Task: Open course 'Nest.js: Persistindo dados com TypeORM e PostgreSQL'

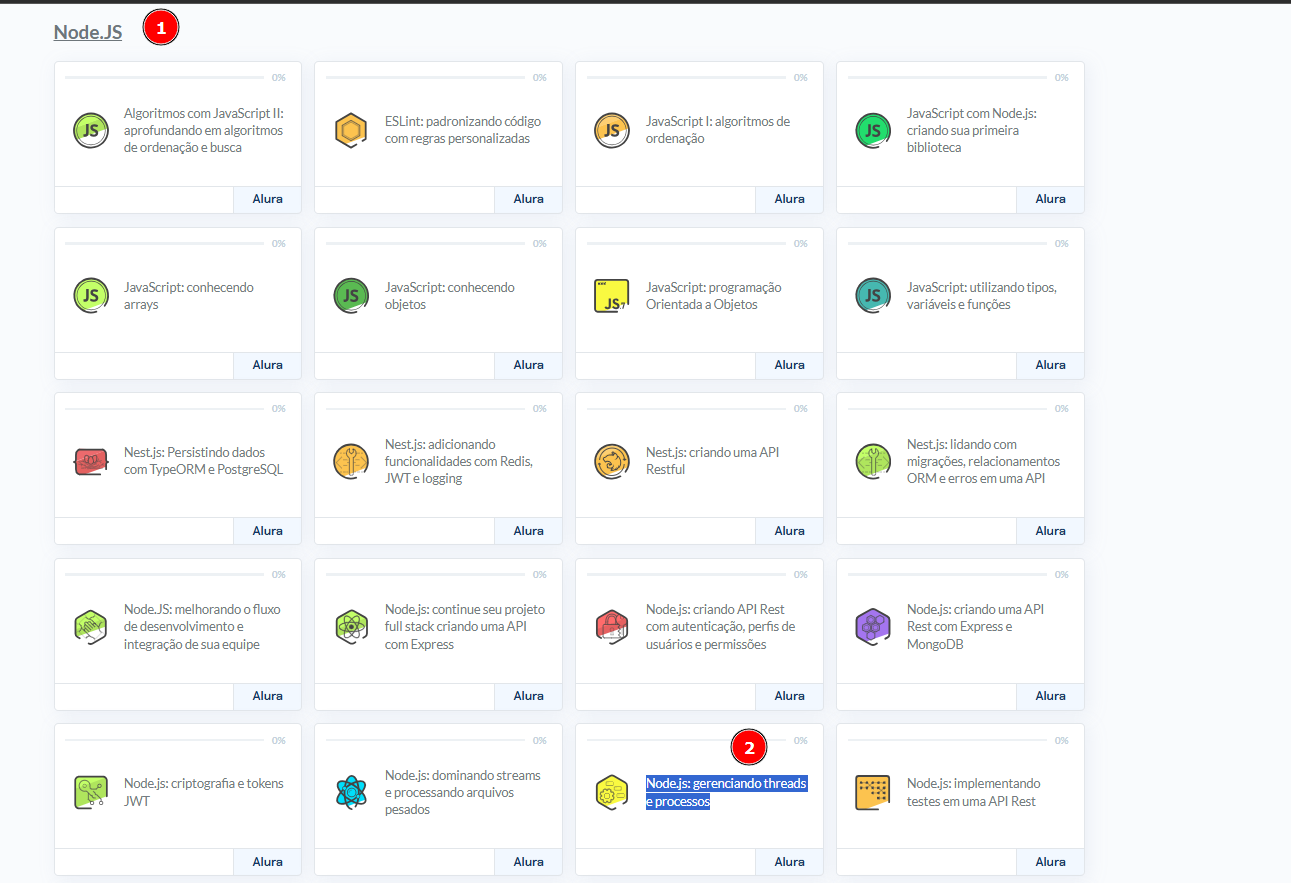Action: [204, 461]
